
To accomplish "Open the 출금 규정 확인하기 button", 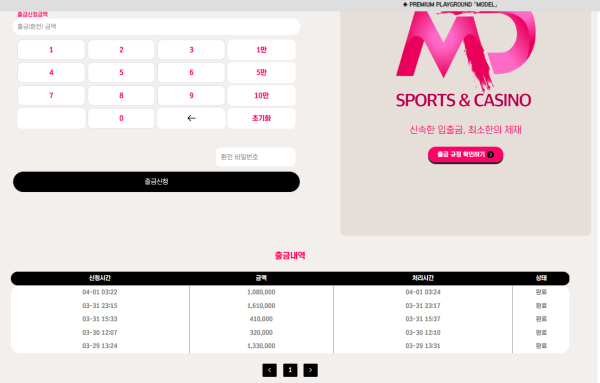I will click(465, 155).
